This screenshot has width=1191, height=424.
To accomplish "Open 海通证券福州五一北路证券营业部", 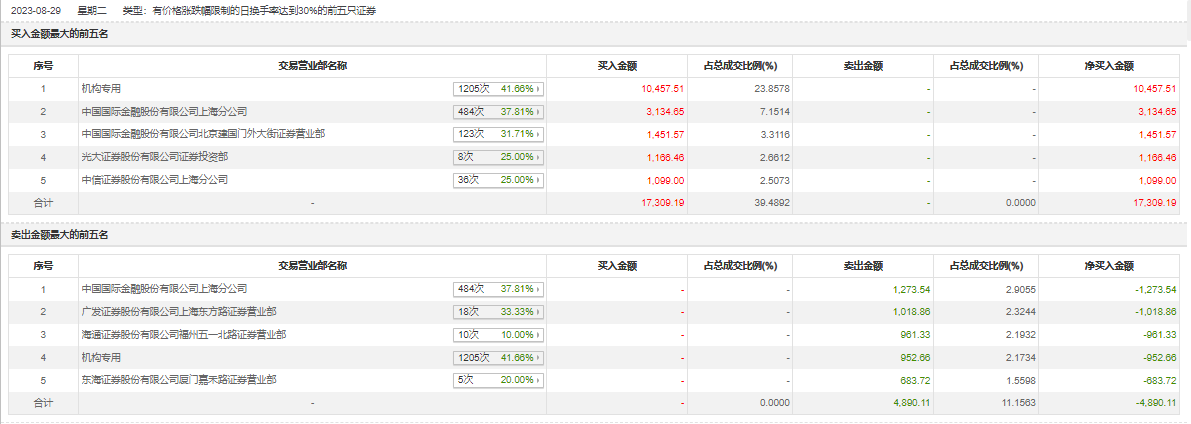I will 184,334.
